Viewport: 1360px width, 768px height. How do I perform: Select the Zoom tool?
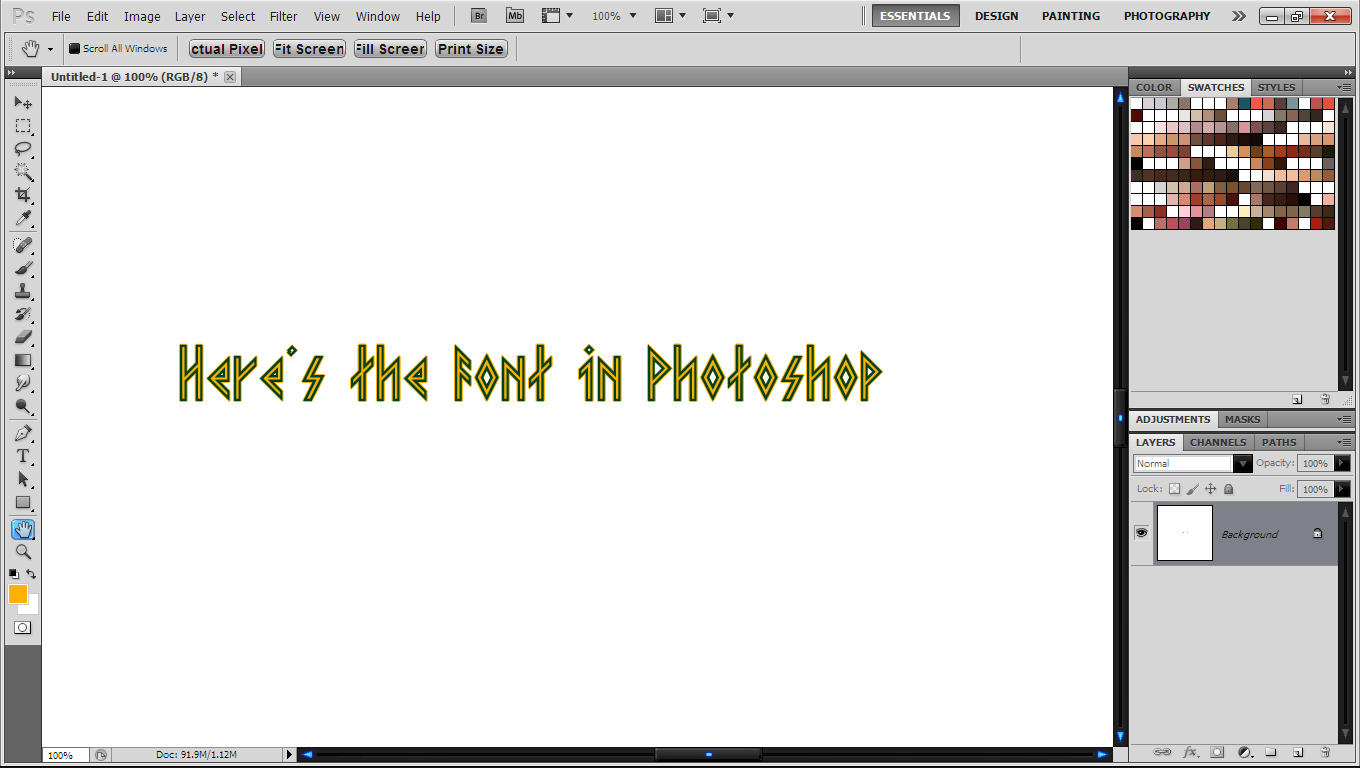point(22,552)
